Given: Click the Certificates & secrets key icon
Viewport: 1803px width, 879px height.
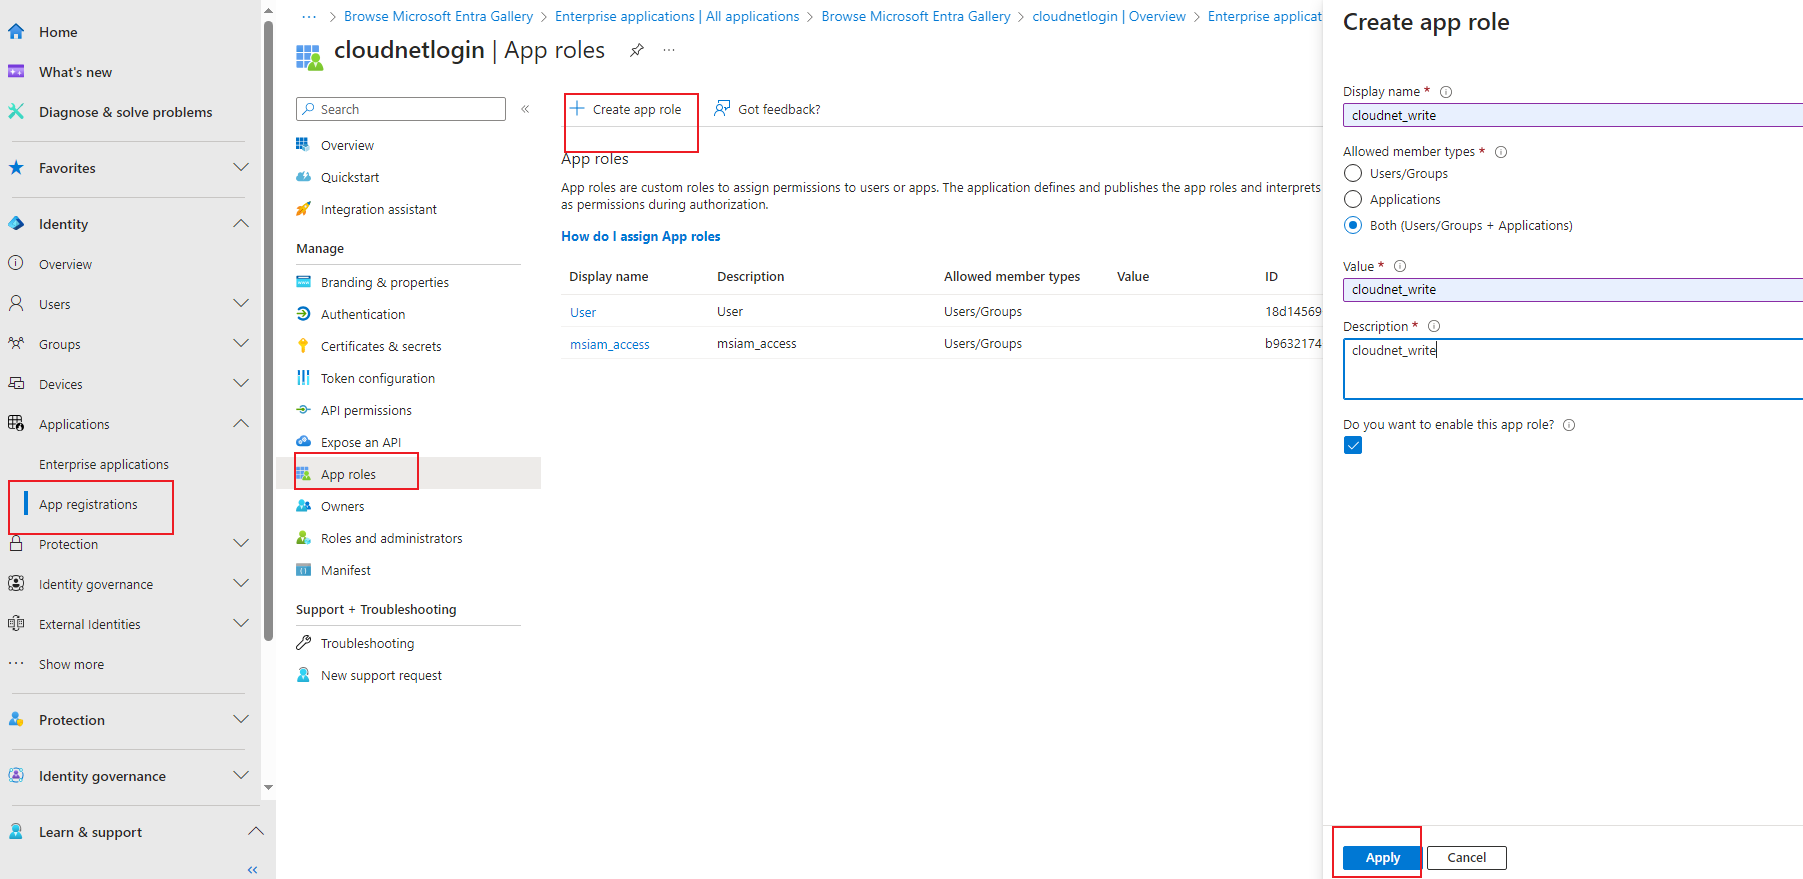Looking at the screenshot, I should pyautogui.click(x=303, y=346).
